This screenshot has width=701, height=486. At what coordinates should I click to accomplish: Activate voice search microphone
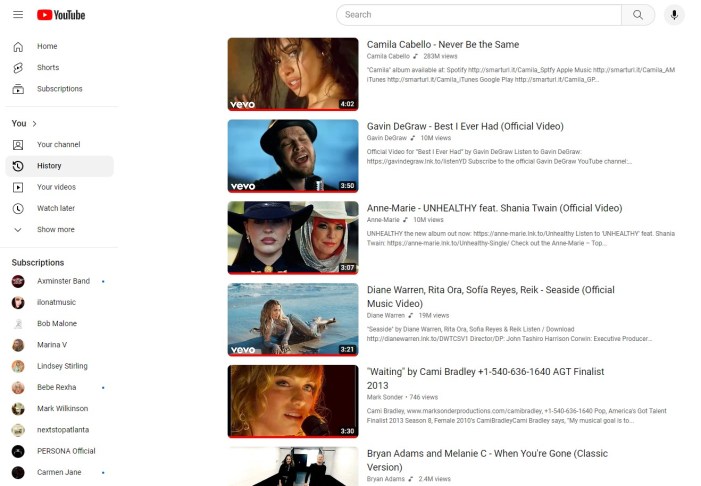[x=674, y=15]
